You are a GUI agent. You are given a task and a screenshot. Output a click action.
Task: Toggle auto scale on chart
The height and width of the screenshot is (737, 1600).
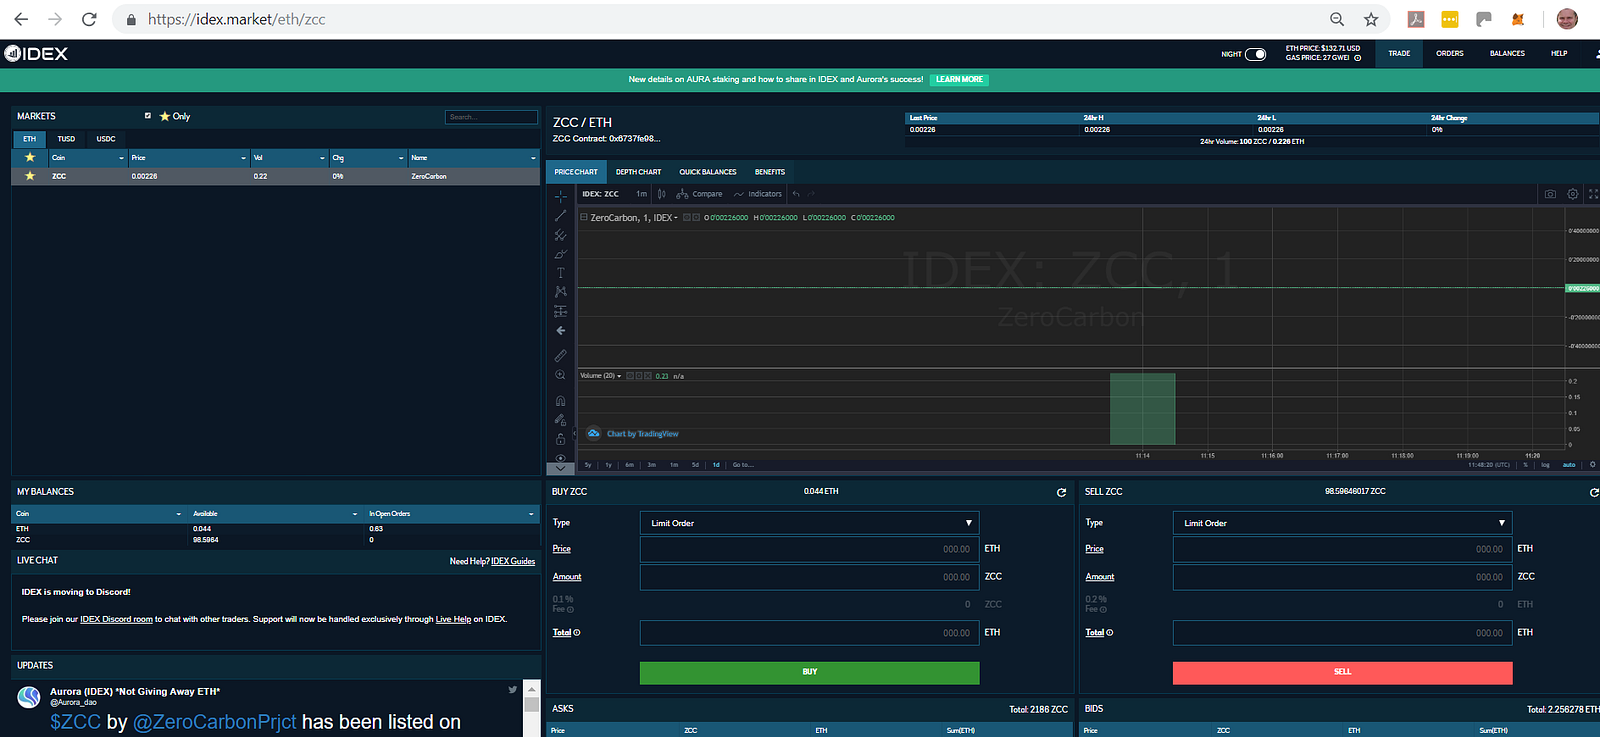click(x=1569, y=465)
